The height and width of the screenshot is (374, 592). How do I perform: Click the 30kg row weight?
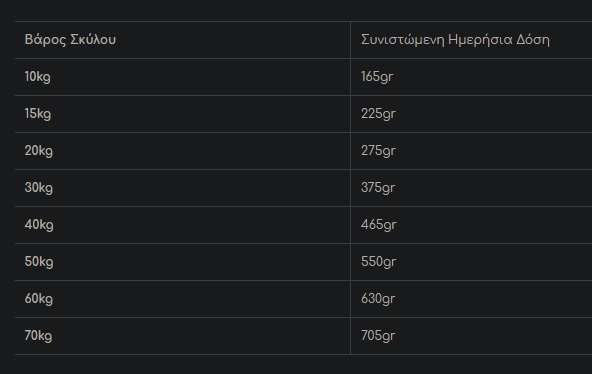click(39, 188)
